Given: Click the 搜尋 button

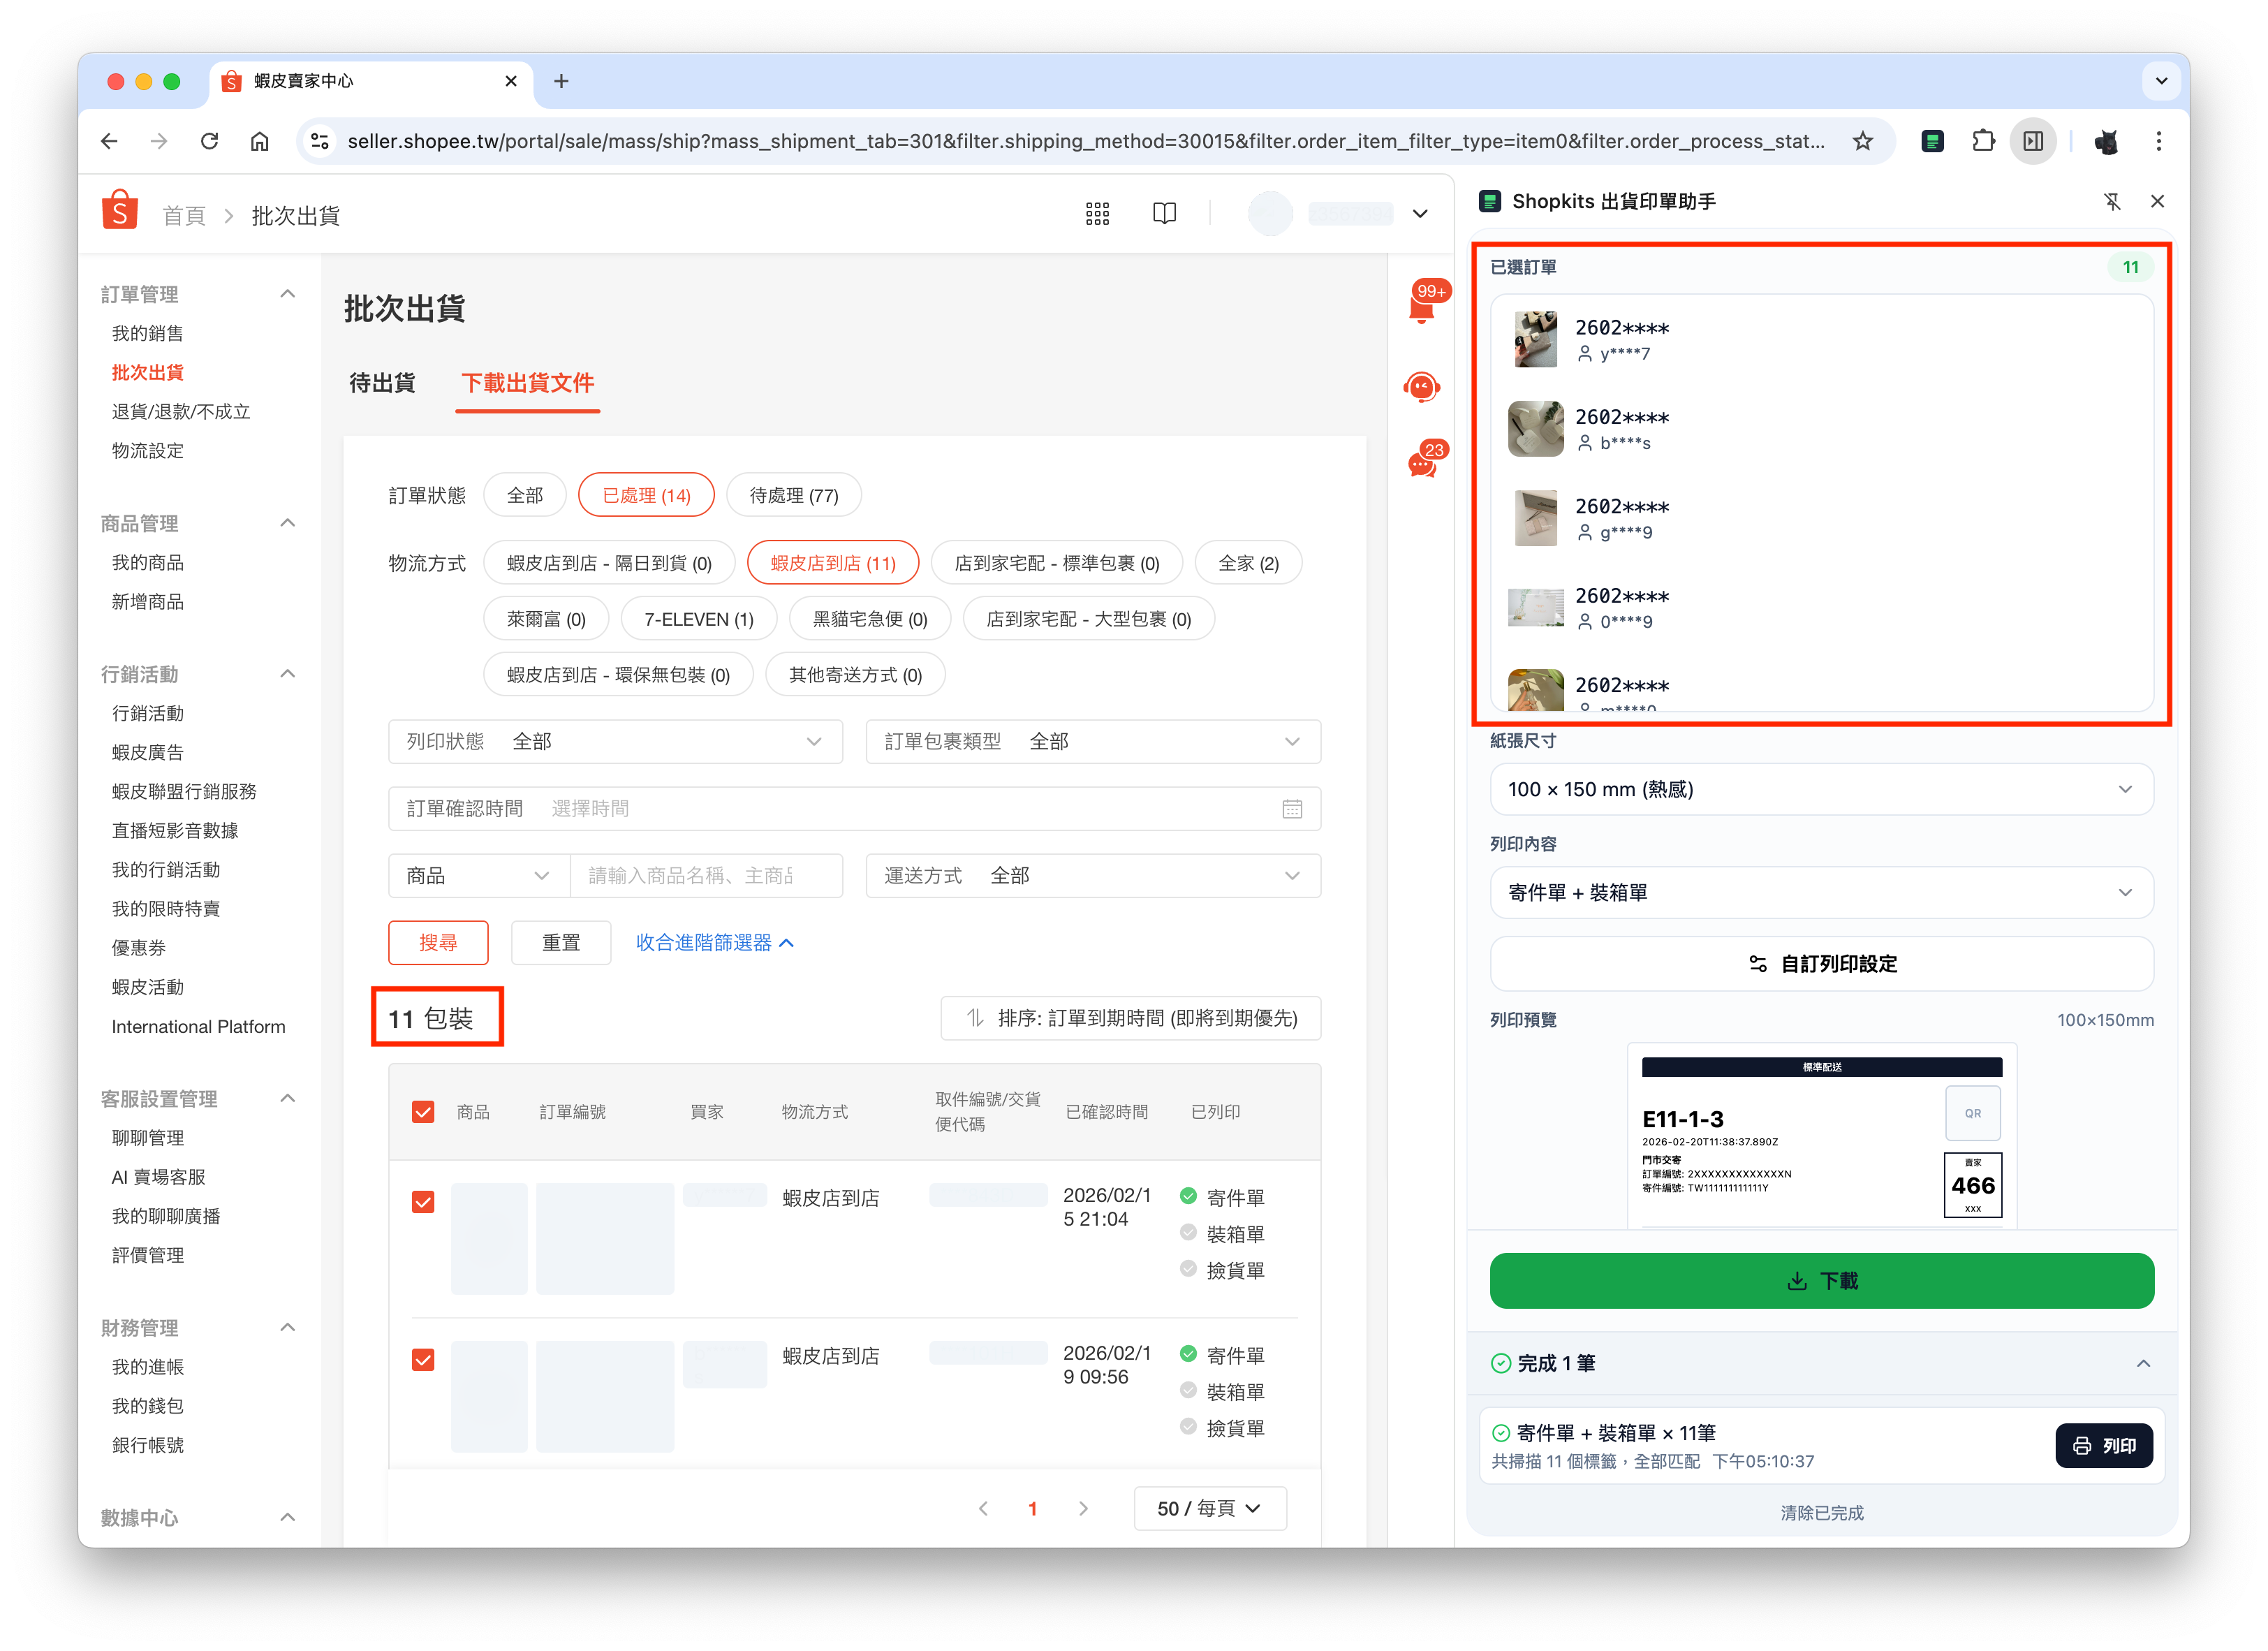Looking at the screenshot, I should (438, 943).
